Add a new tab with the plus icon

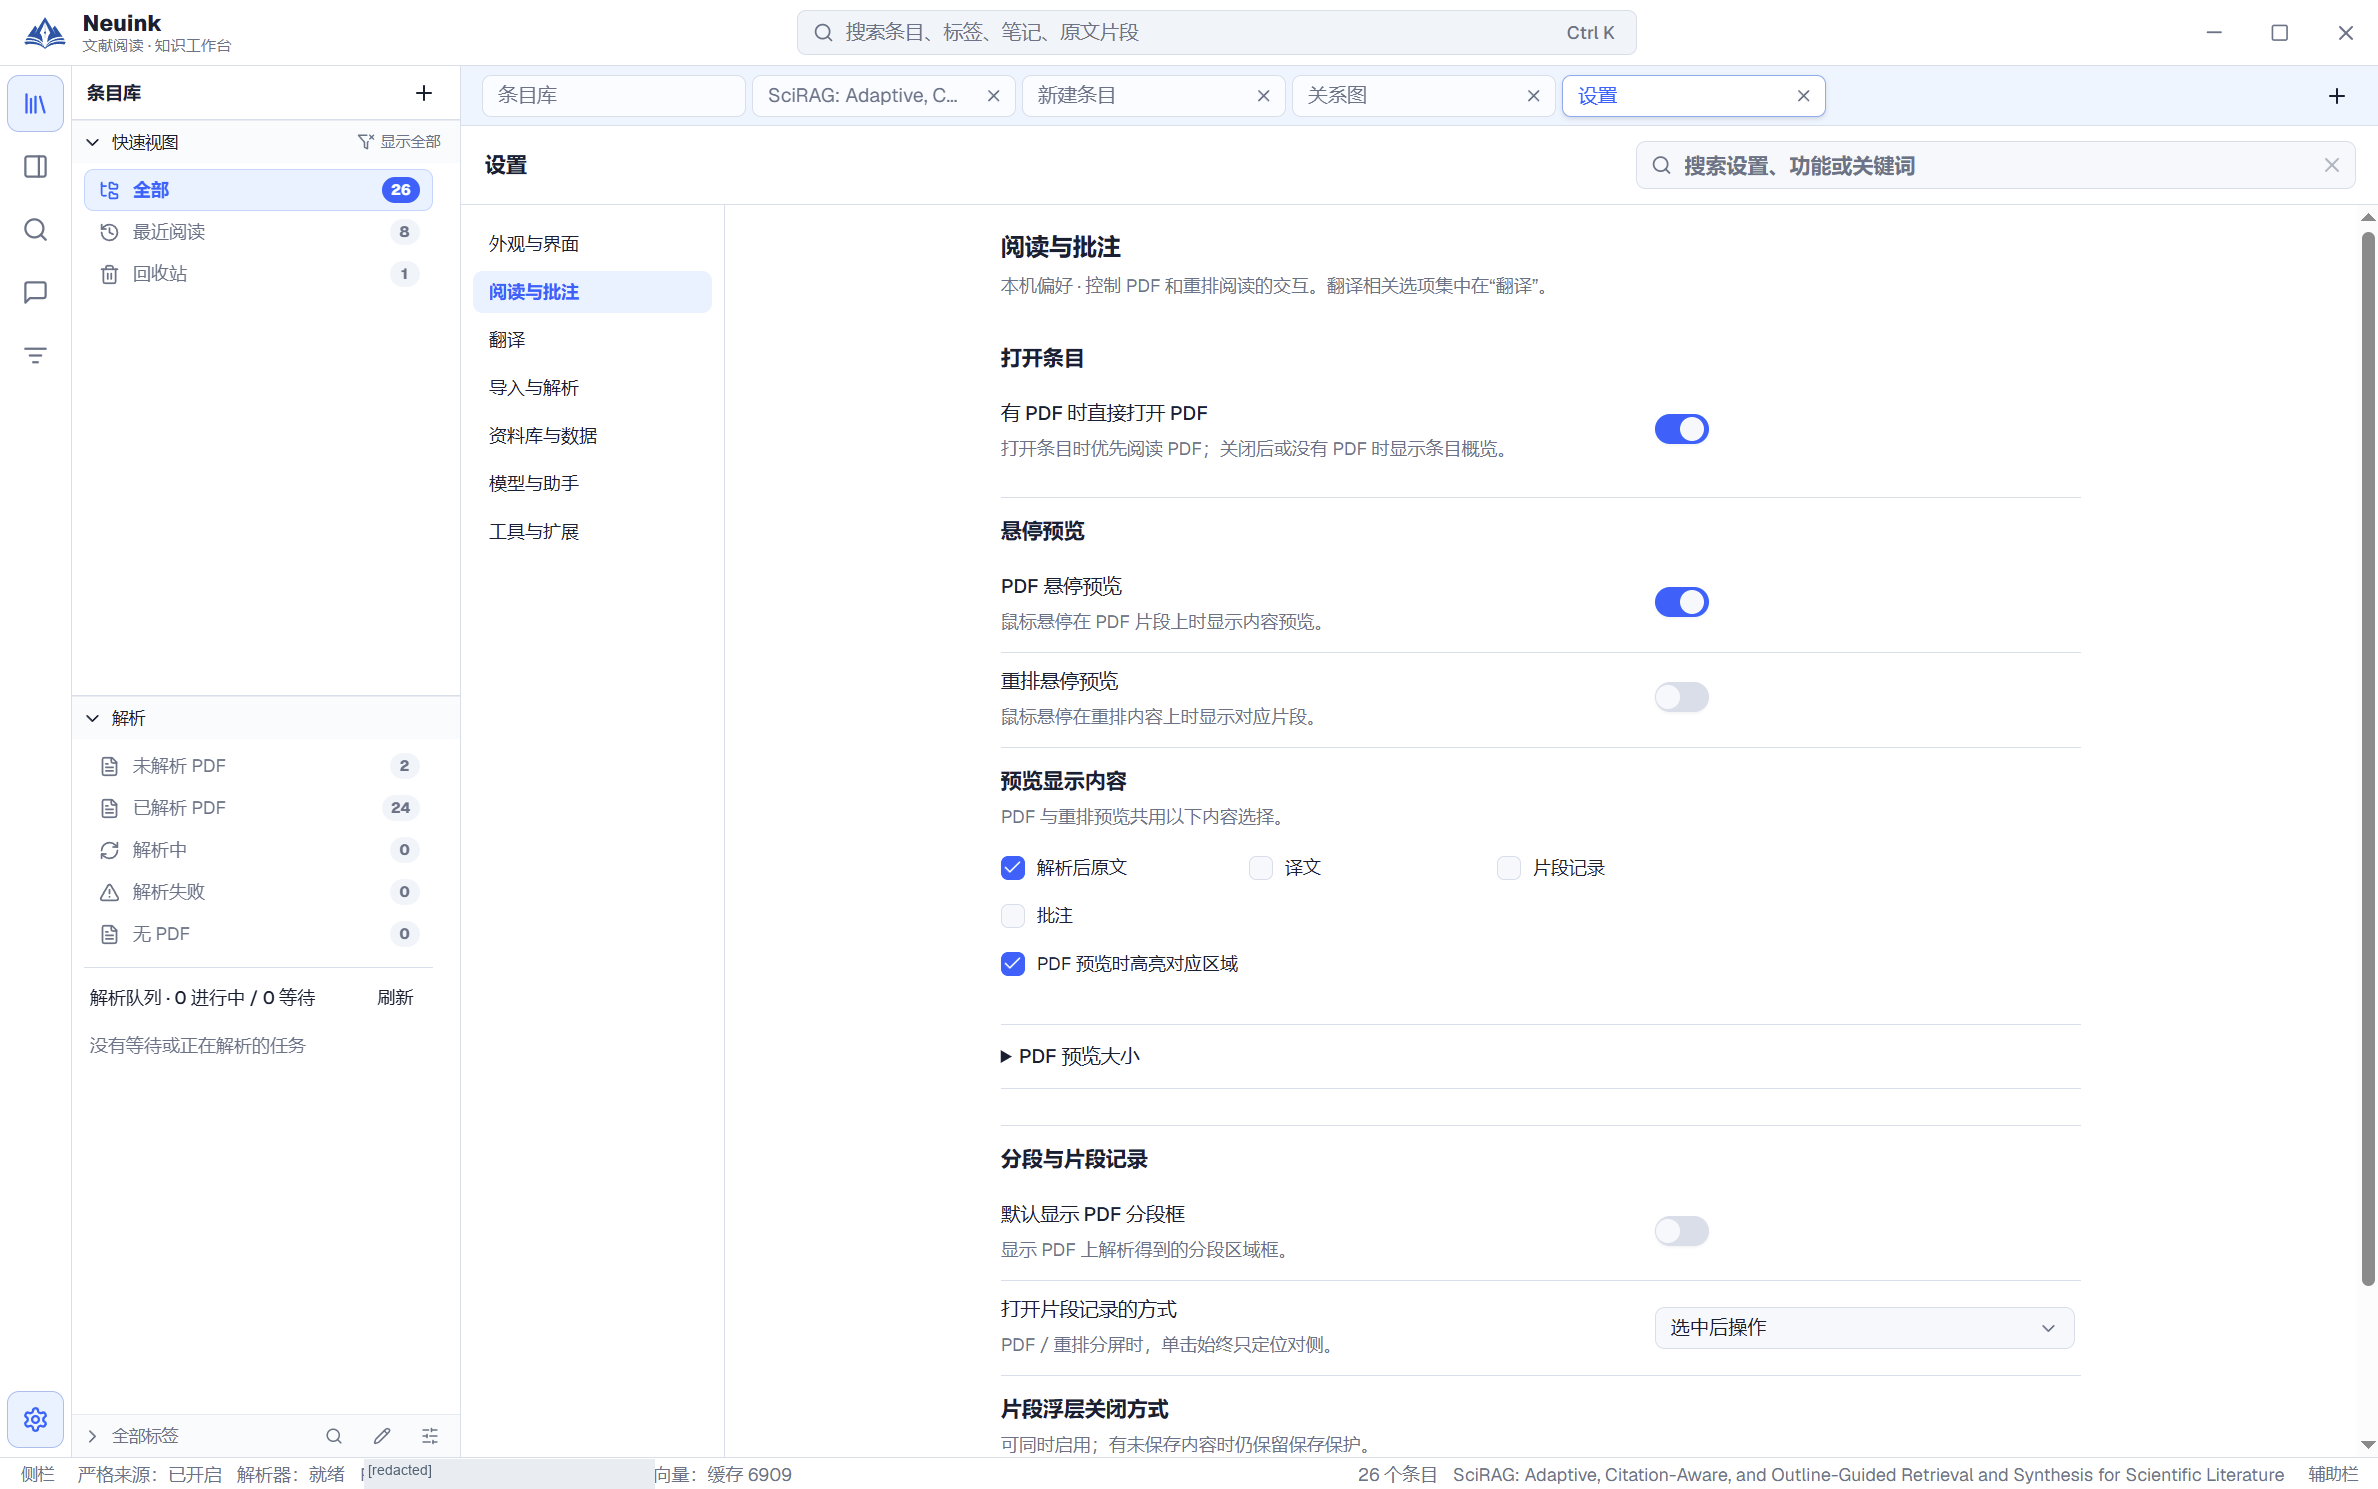coord(2336,96)
